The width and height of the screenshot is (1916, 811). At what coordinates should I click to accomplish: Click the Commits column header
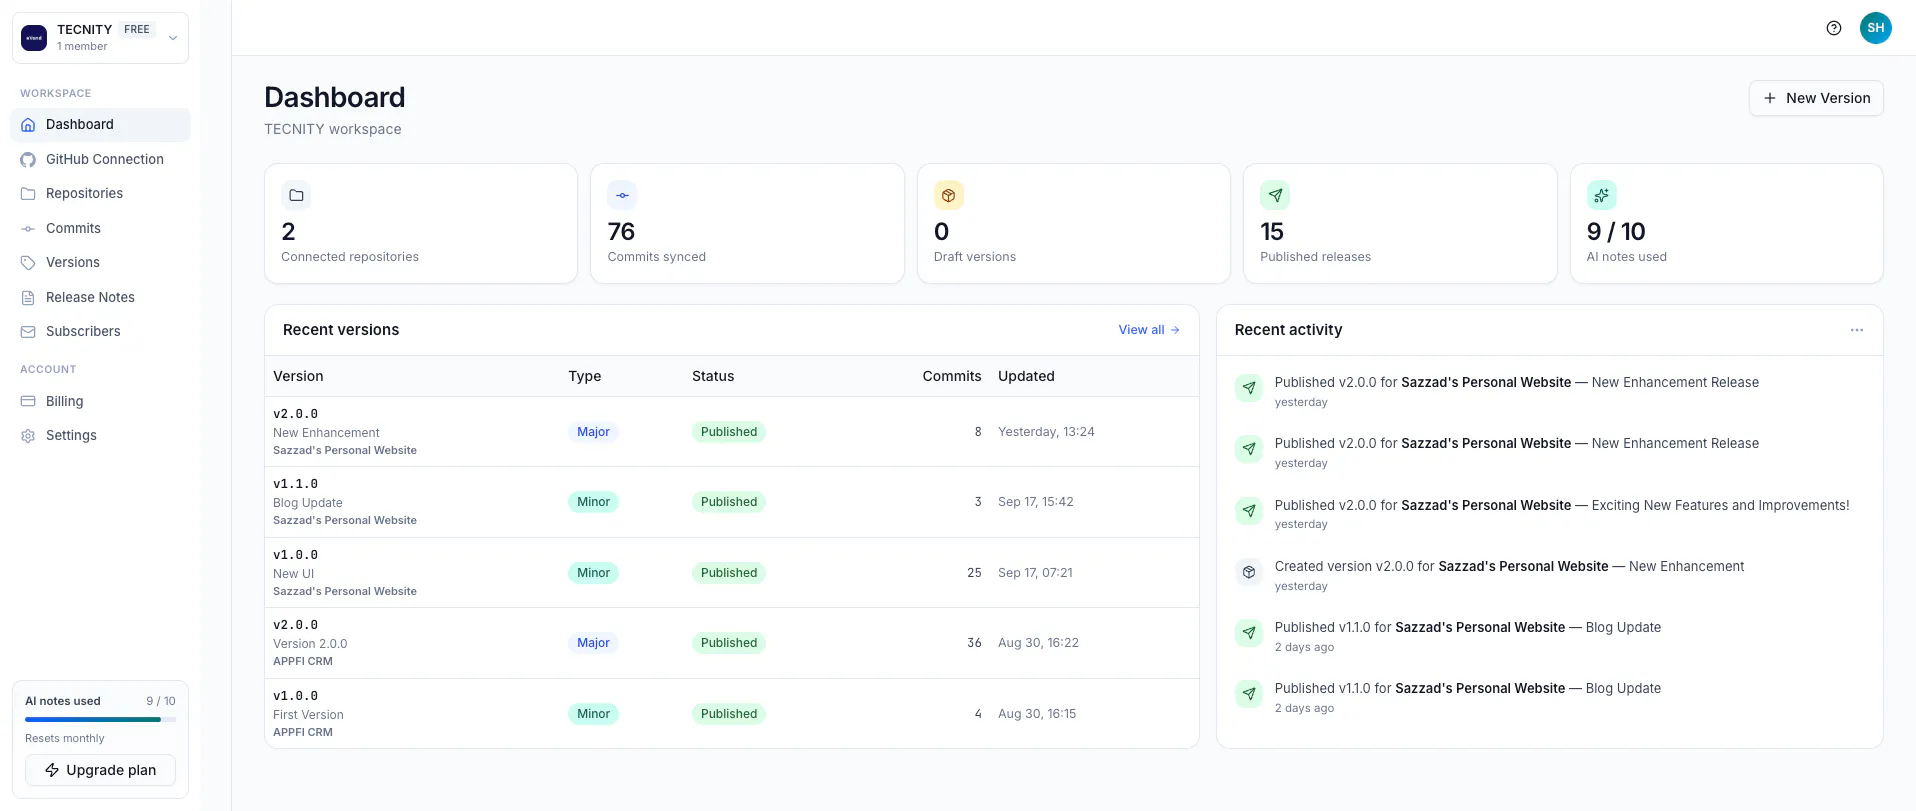pyautogui.click(x=952, y=376)
